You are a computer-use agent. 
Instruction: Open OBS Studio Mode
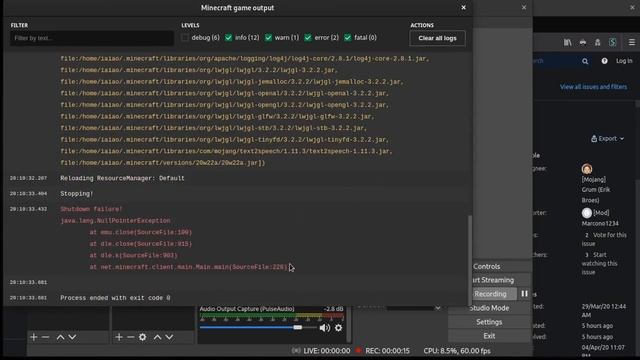tap(489, 308)
